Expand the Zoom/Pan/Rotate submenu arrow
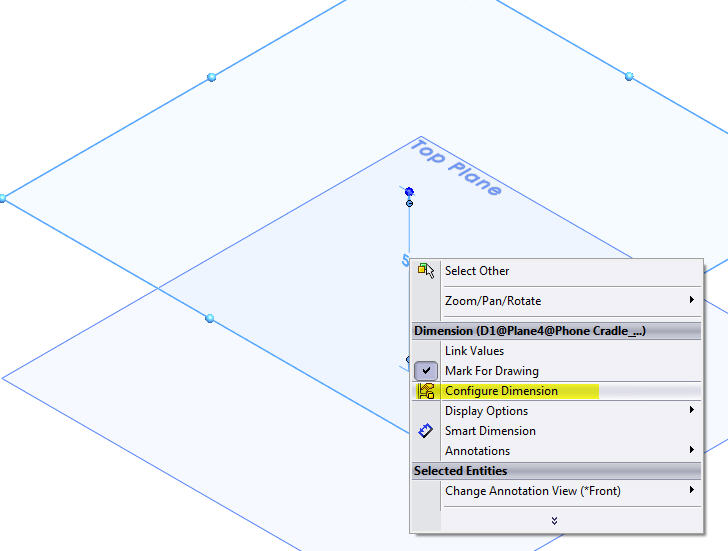The image size is (728, 551). [691, 300]
